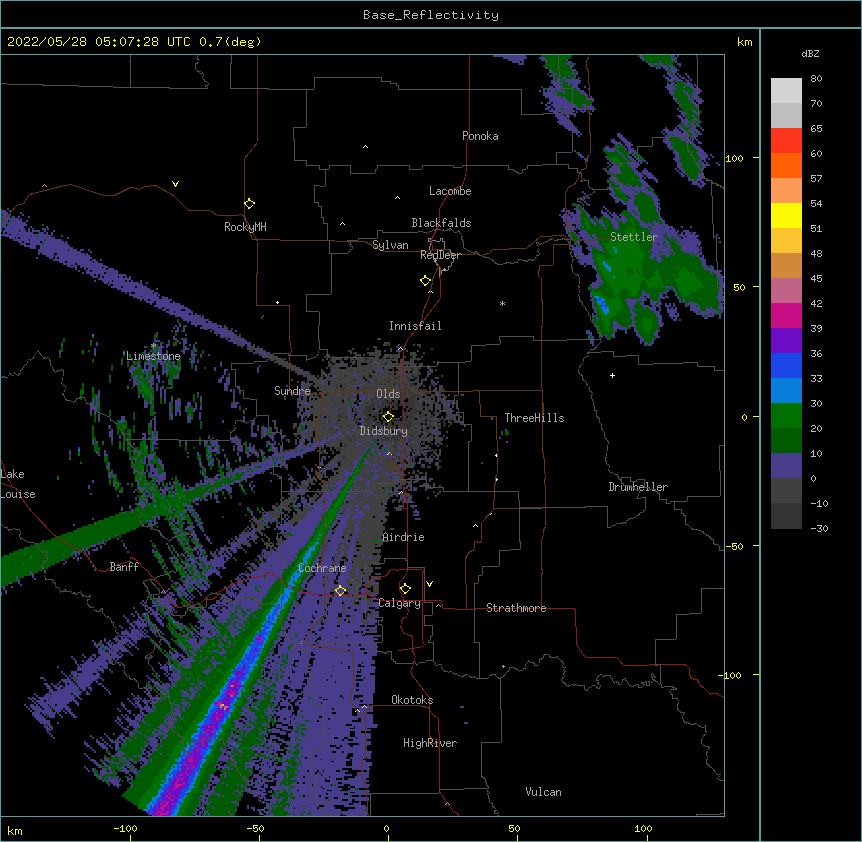Click the 50 tick label on bottom axis

click(514, 828)
